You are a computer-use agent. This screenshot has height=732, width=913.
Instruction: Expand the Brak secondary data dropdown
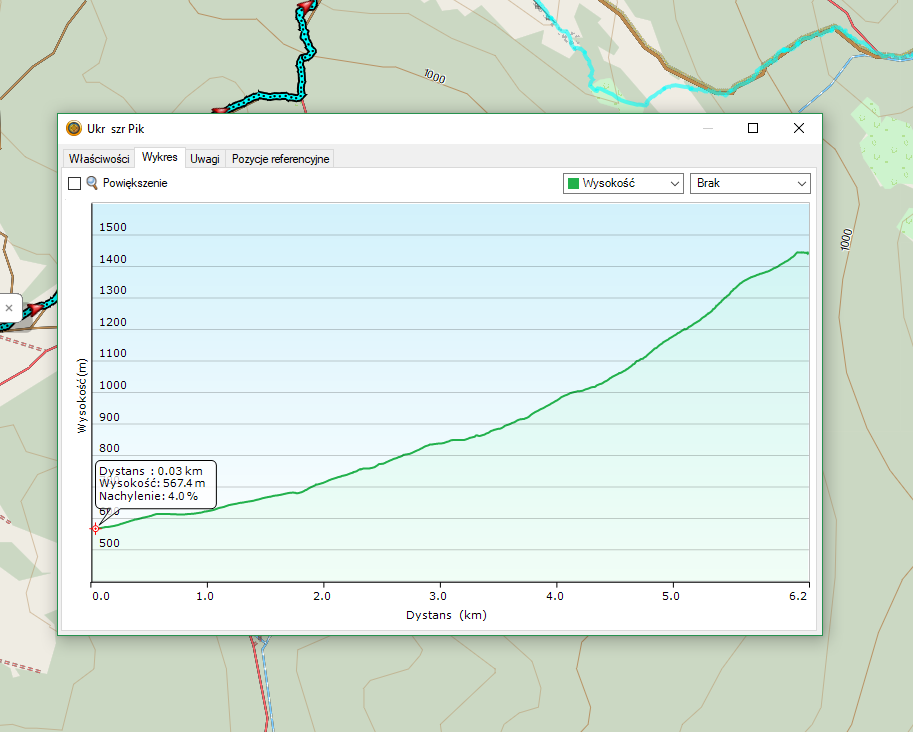750,183
